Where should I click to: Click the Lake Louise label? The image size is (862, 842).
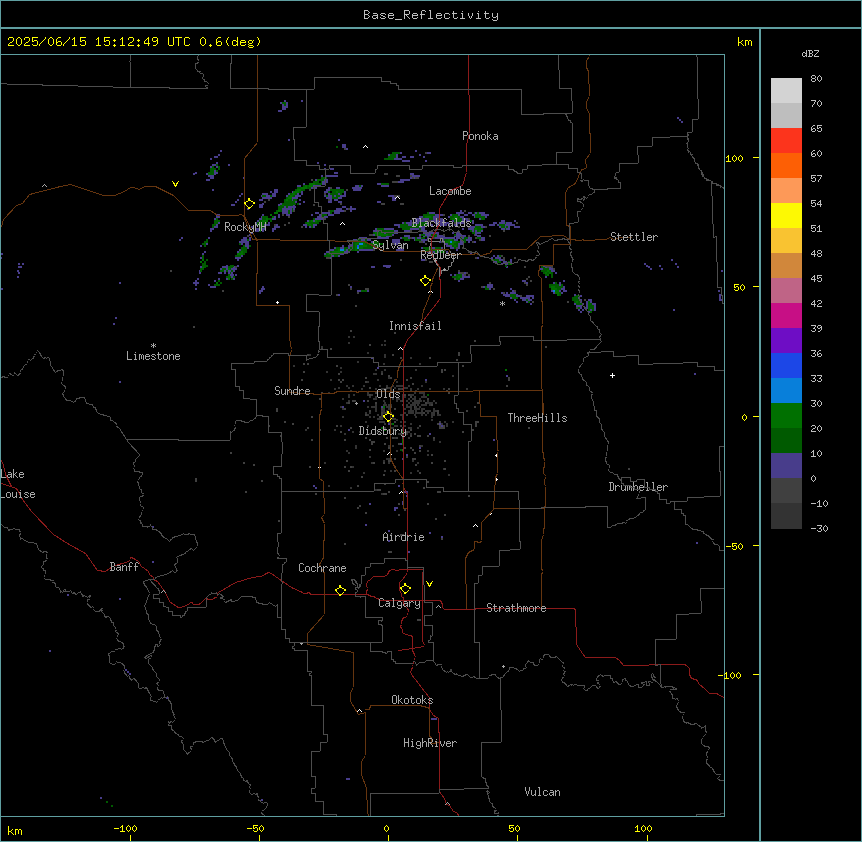[18, 484]
